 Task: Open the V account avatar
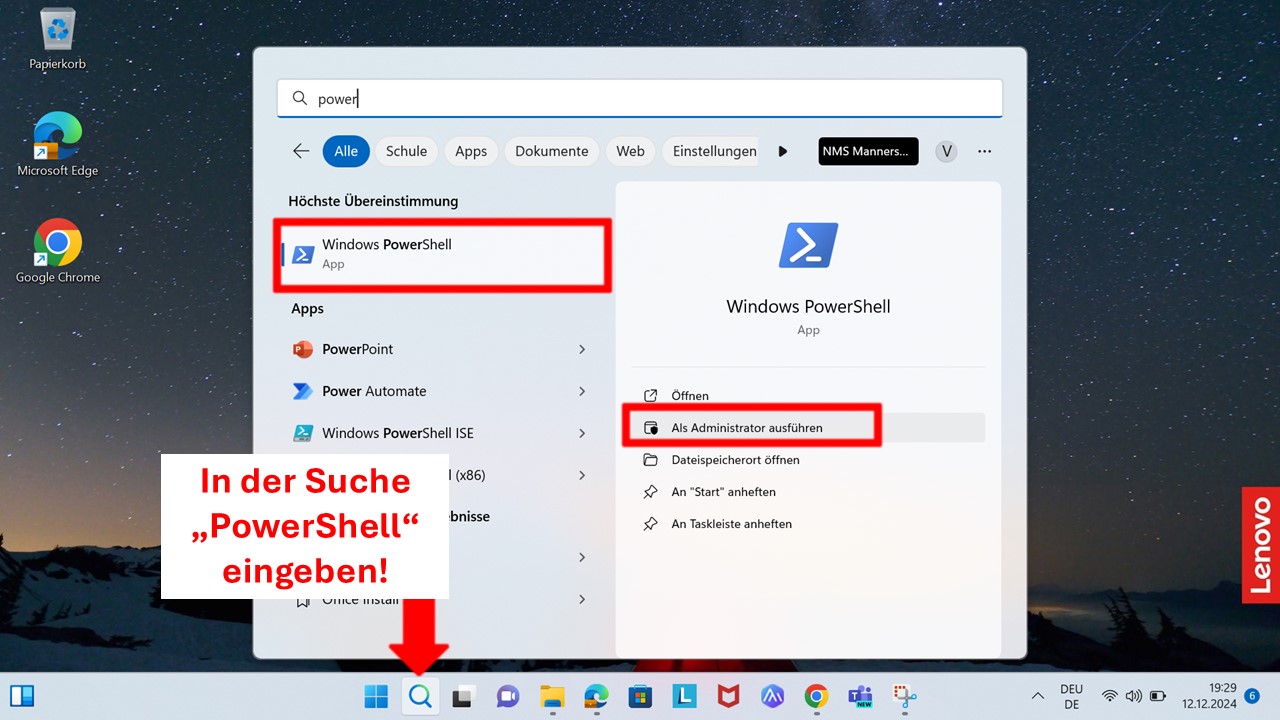tap(946, 151)
